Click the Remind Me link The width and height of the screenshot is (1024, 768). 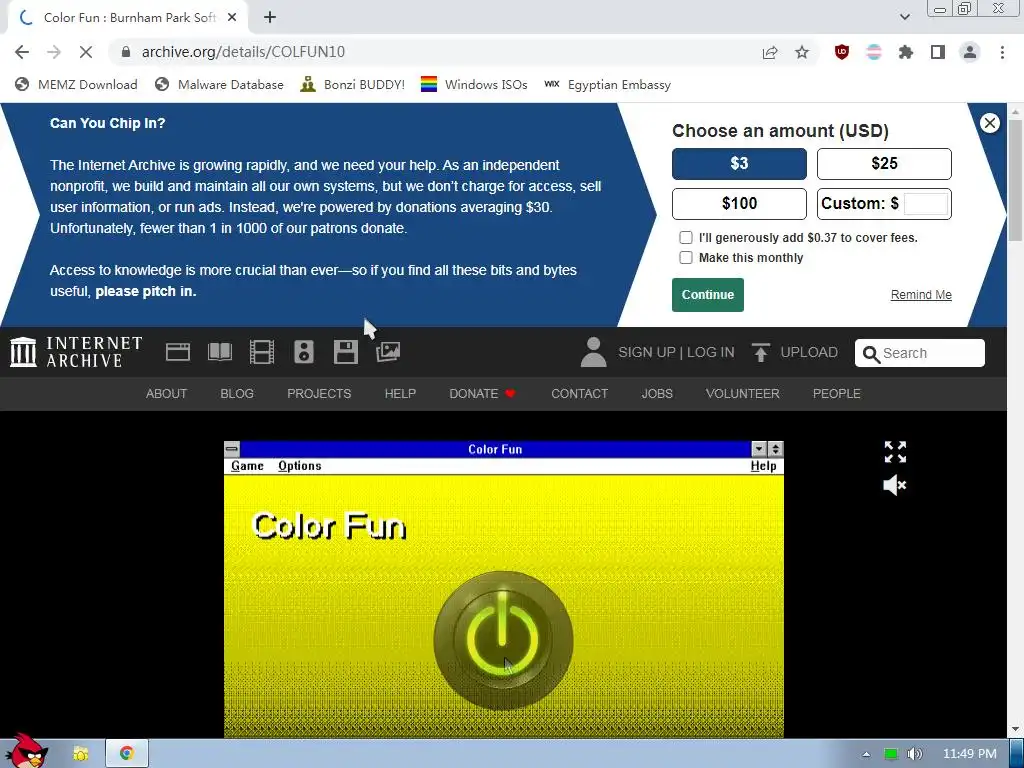[921, 295]
